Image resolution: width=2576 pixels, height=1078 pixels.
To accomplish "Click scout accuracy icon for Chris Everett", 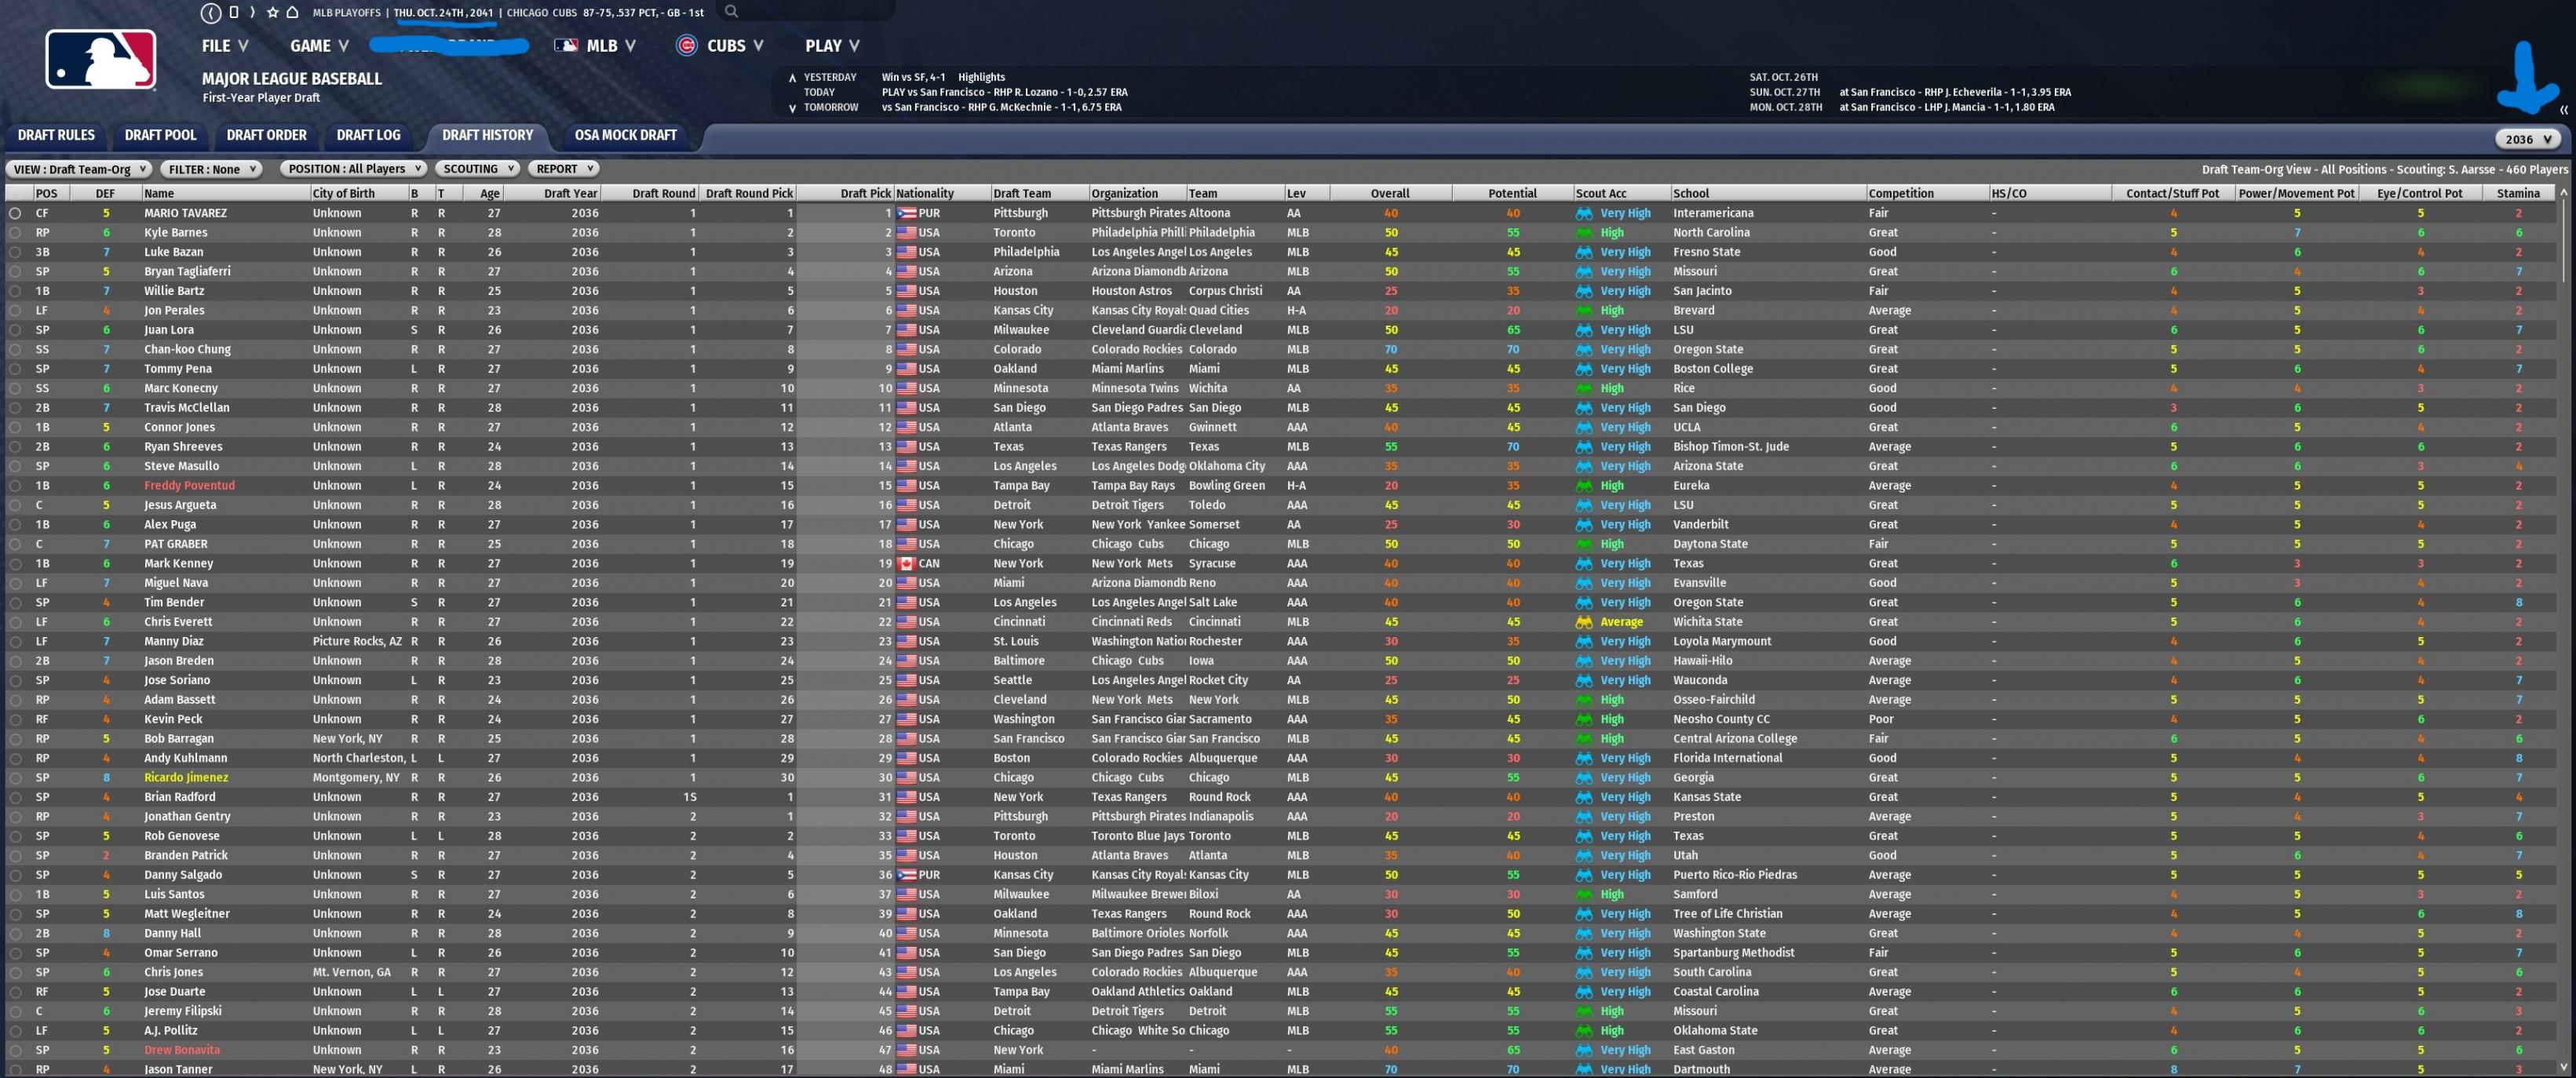I will coord(1583,622).
